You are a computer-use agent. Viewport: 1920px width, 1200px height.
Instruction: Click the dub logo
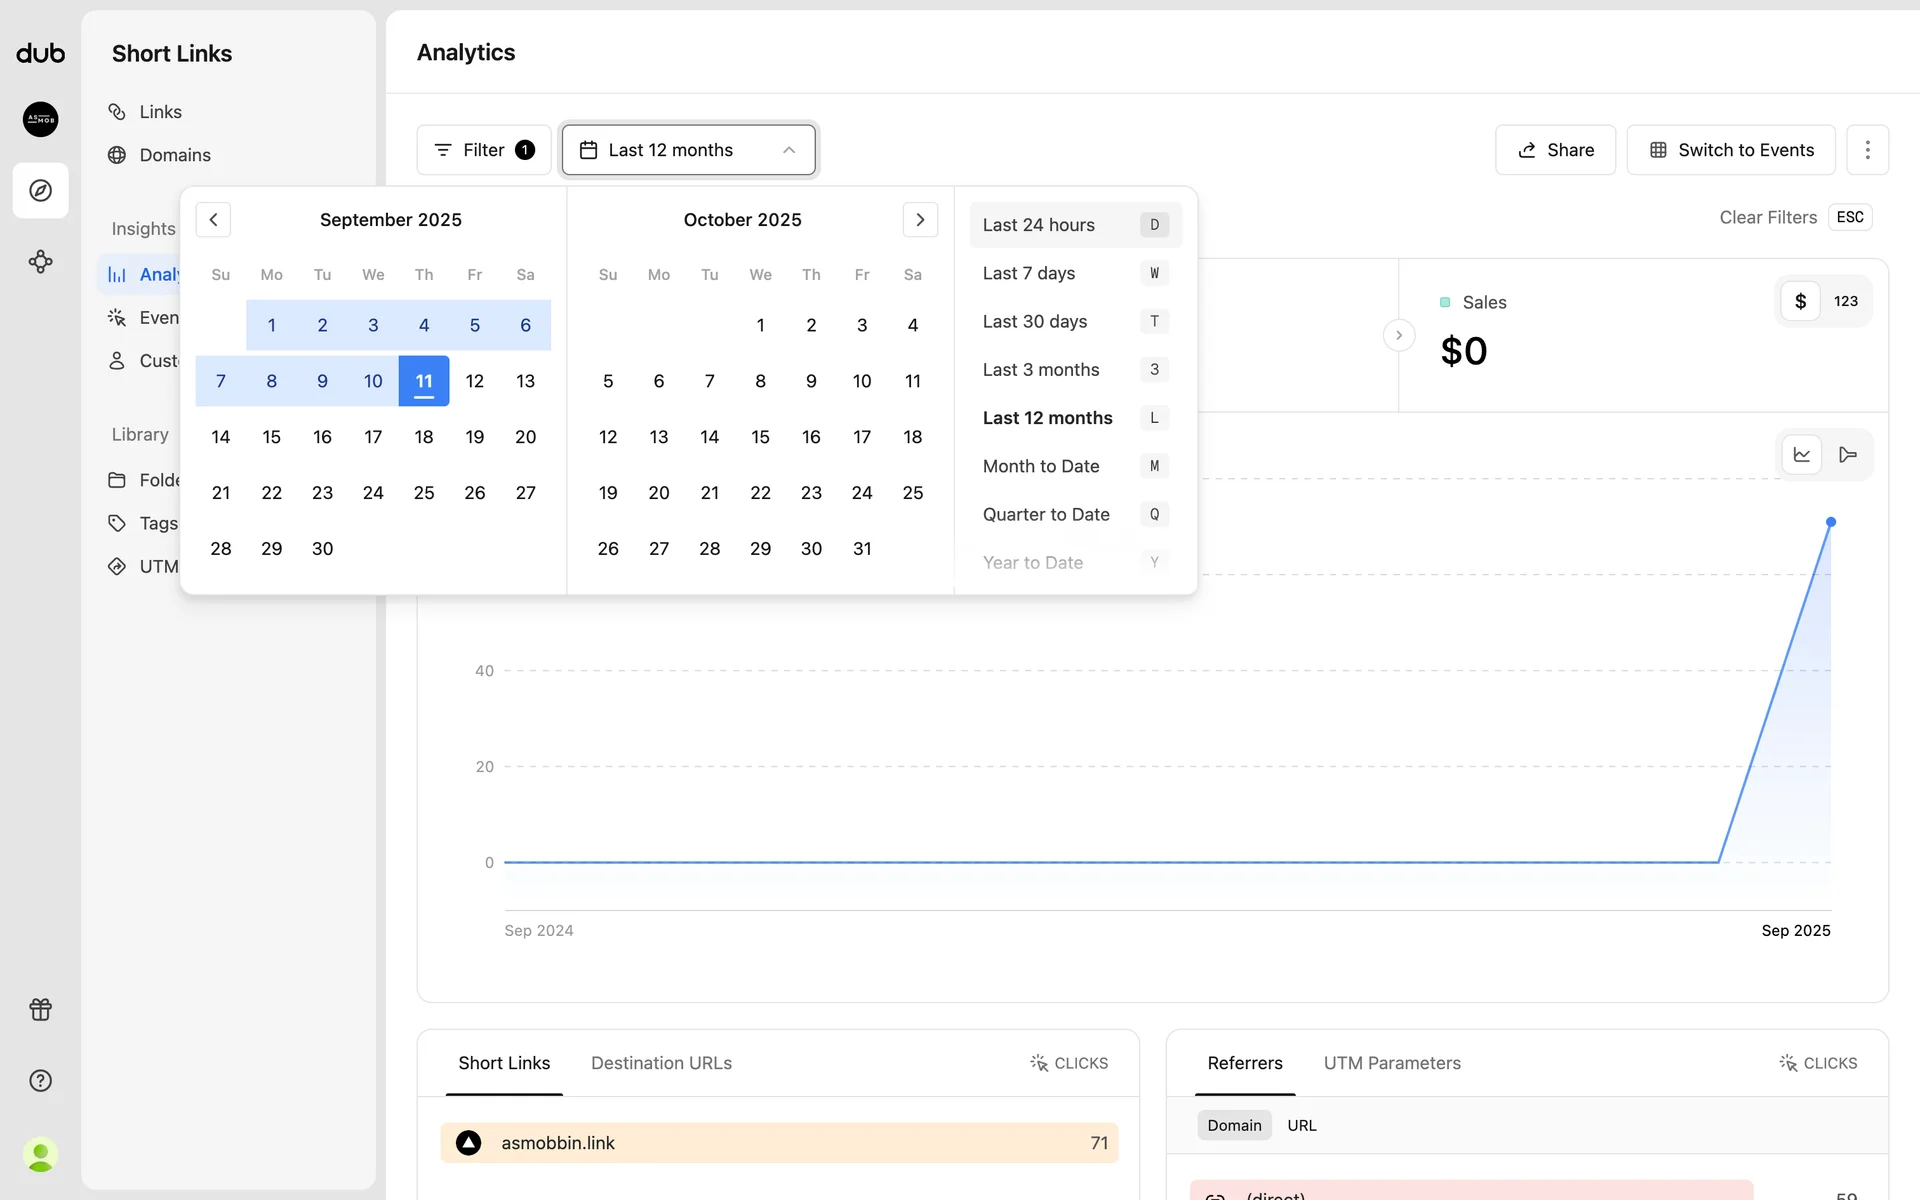40,53
